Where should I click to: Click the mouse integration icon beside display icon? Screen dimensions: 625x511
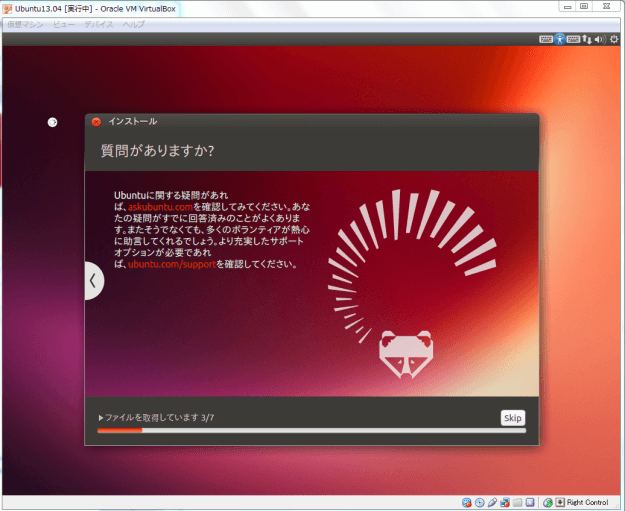pyautogui.click(x=548, y=502)
